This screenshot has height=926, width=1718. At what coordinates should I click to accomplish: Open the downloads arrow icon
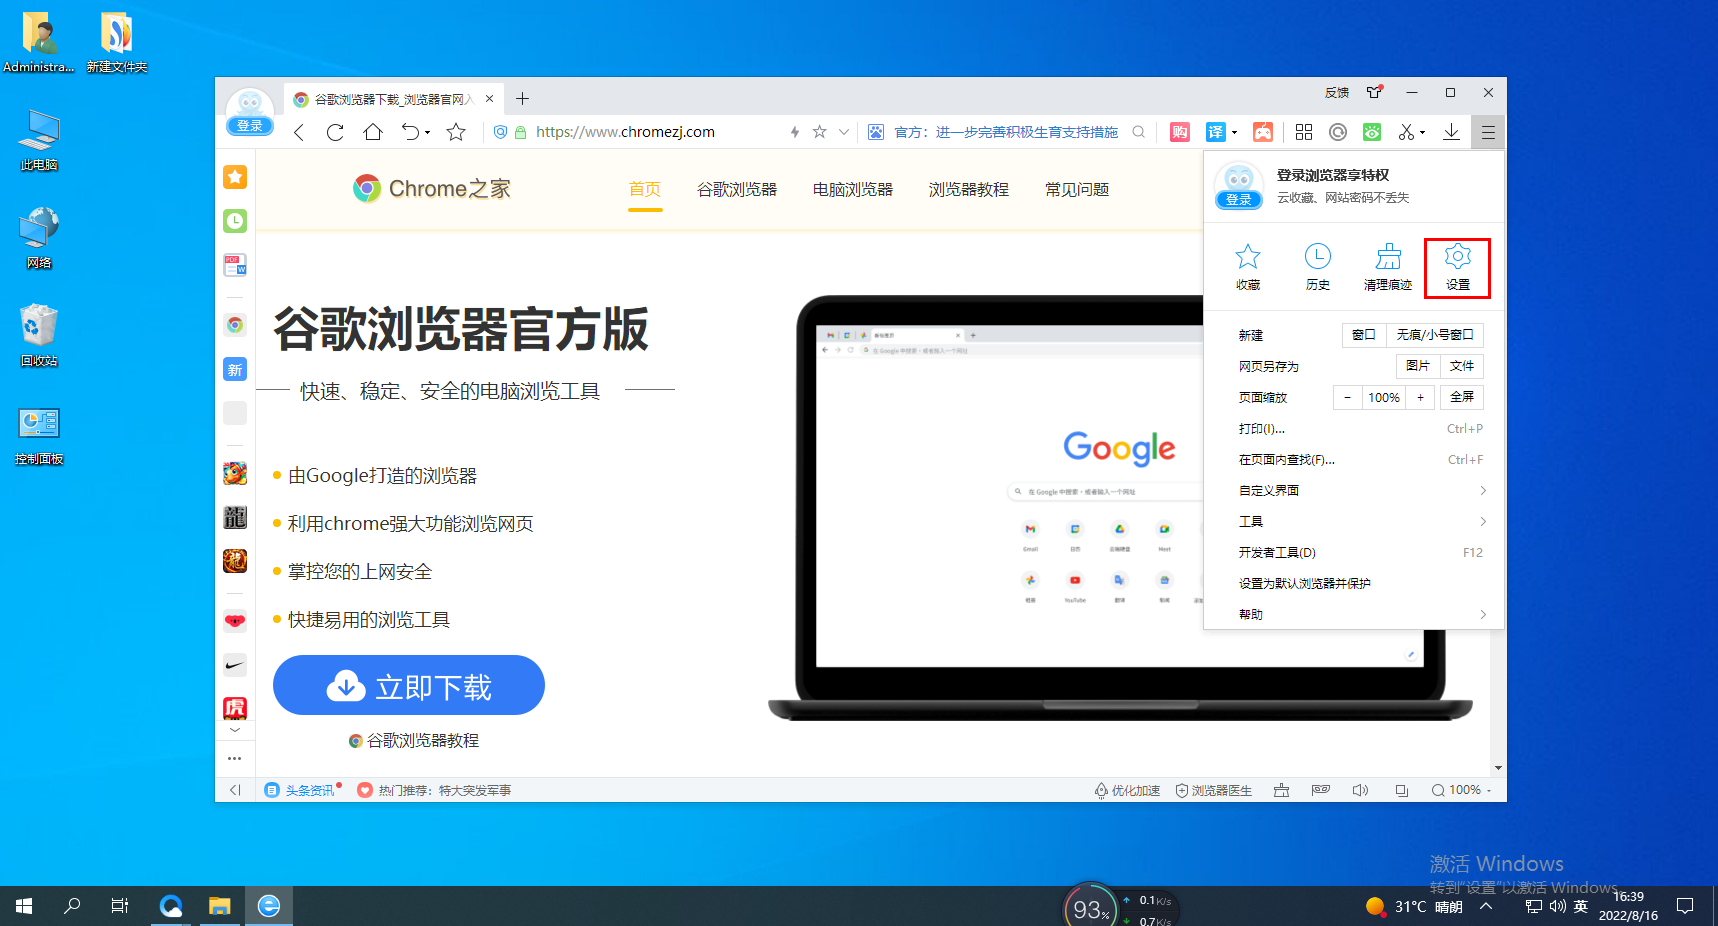coord(1451,132)
